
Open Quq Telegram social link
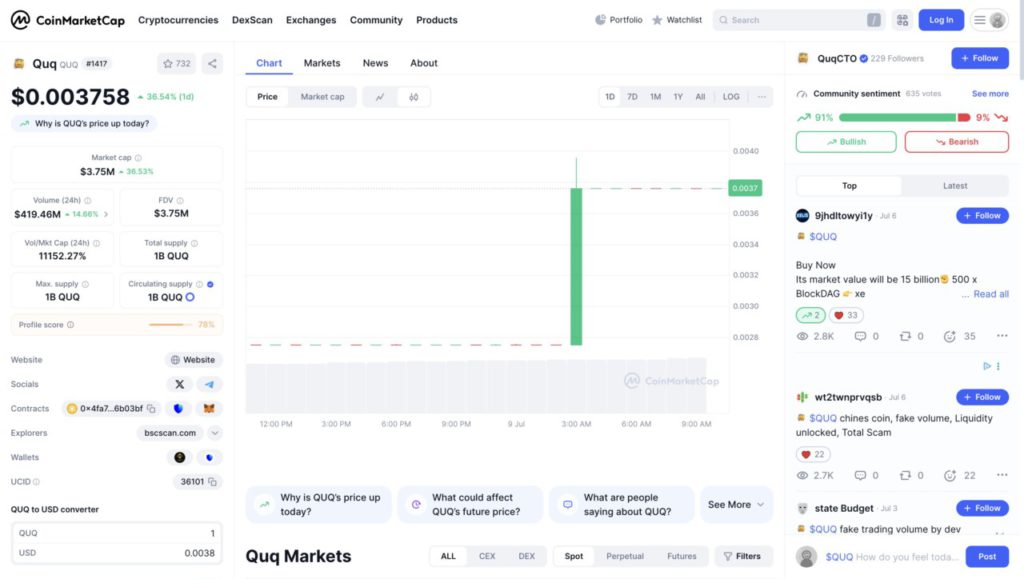(x=209, y=384)
